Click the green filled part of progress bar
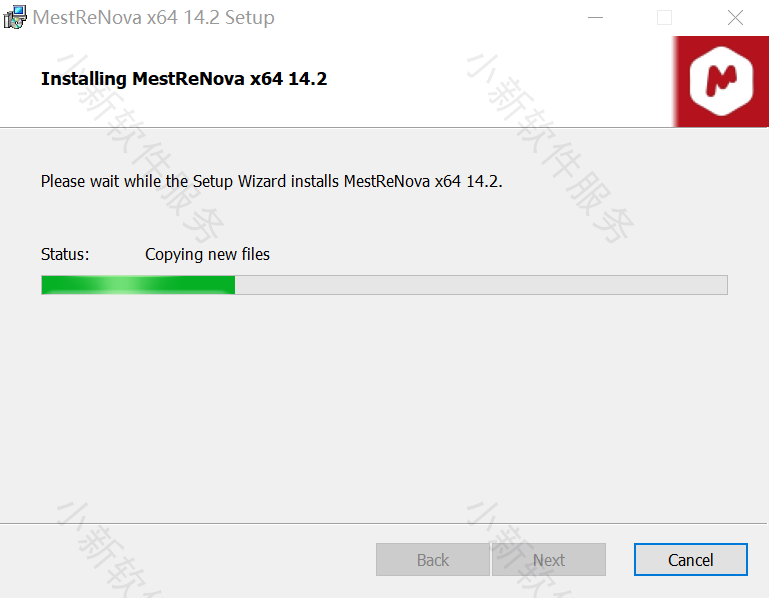The width and height of the screenshot is (769, 598). coord(138,285)
